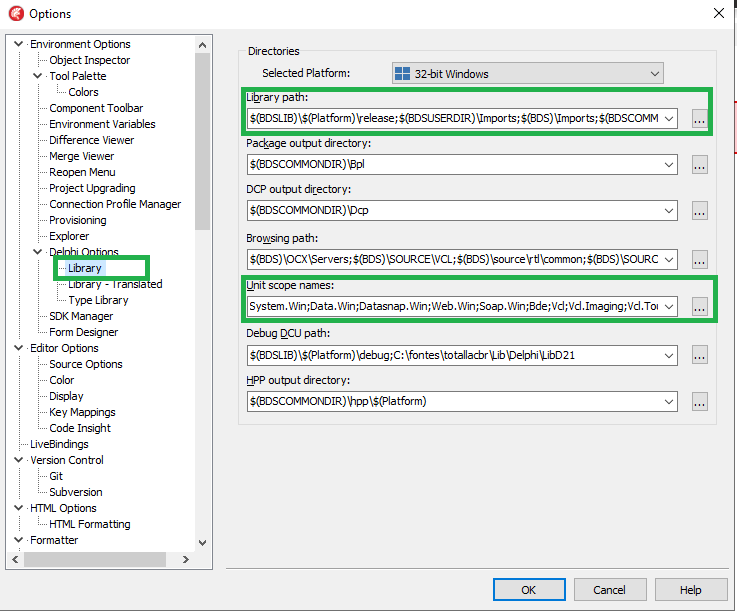Expand Package output directory dropdown arrow
The width and height of the screenshot is (737, 613).
(x=669, y=165)
